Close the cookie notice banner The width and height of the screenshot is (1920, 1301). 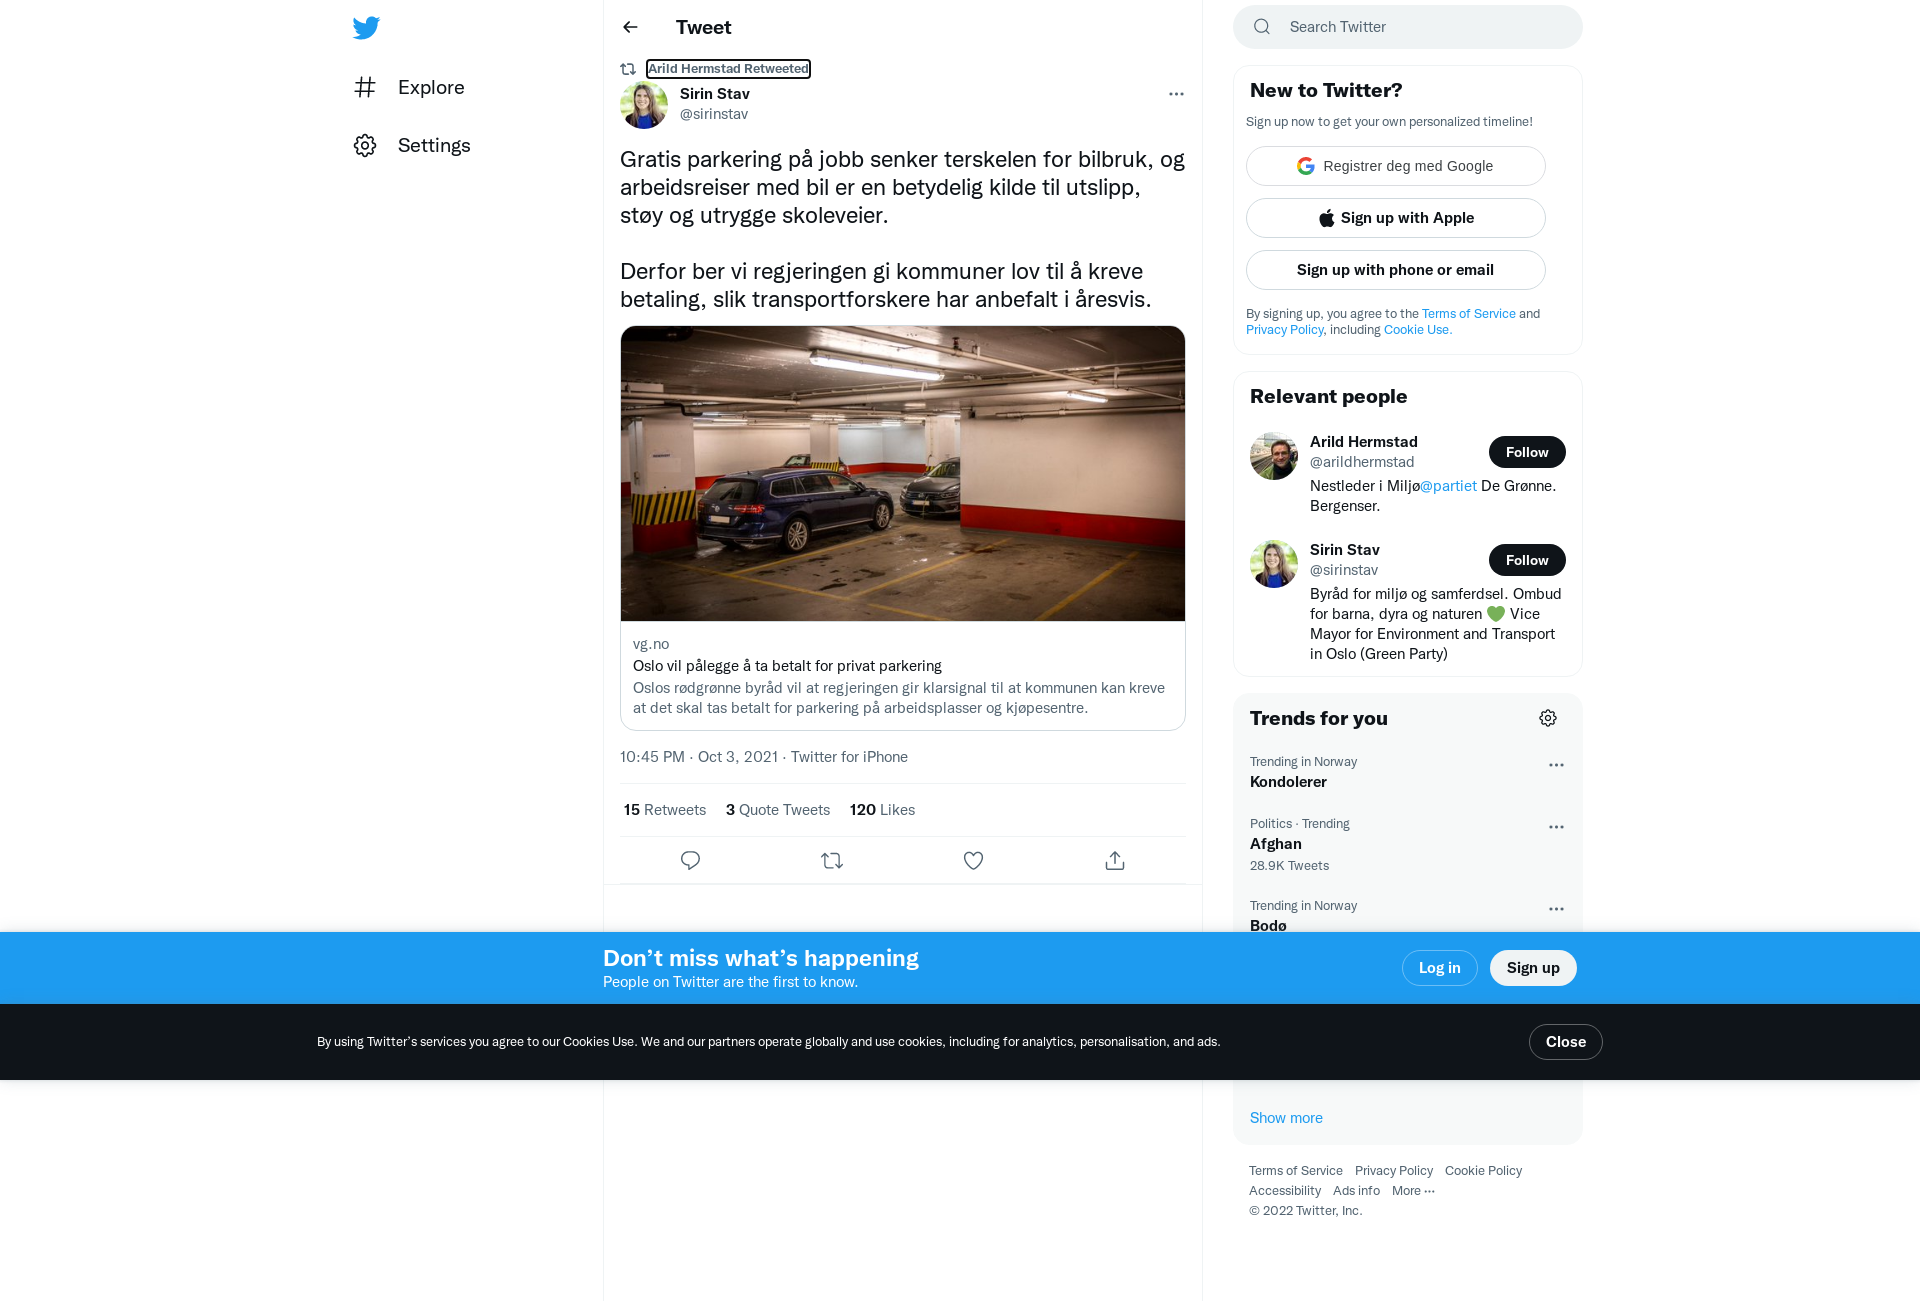pos(1565,1042)
